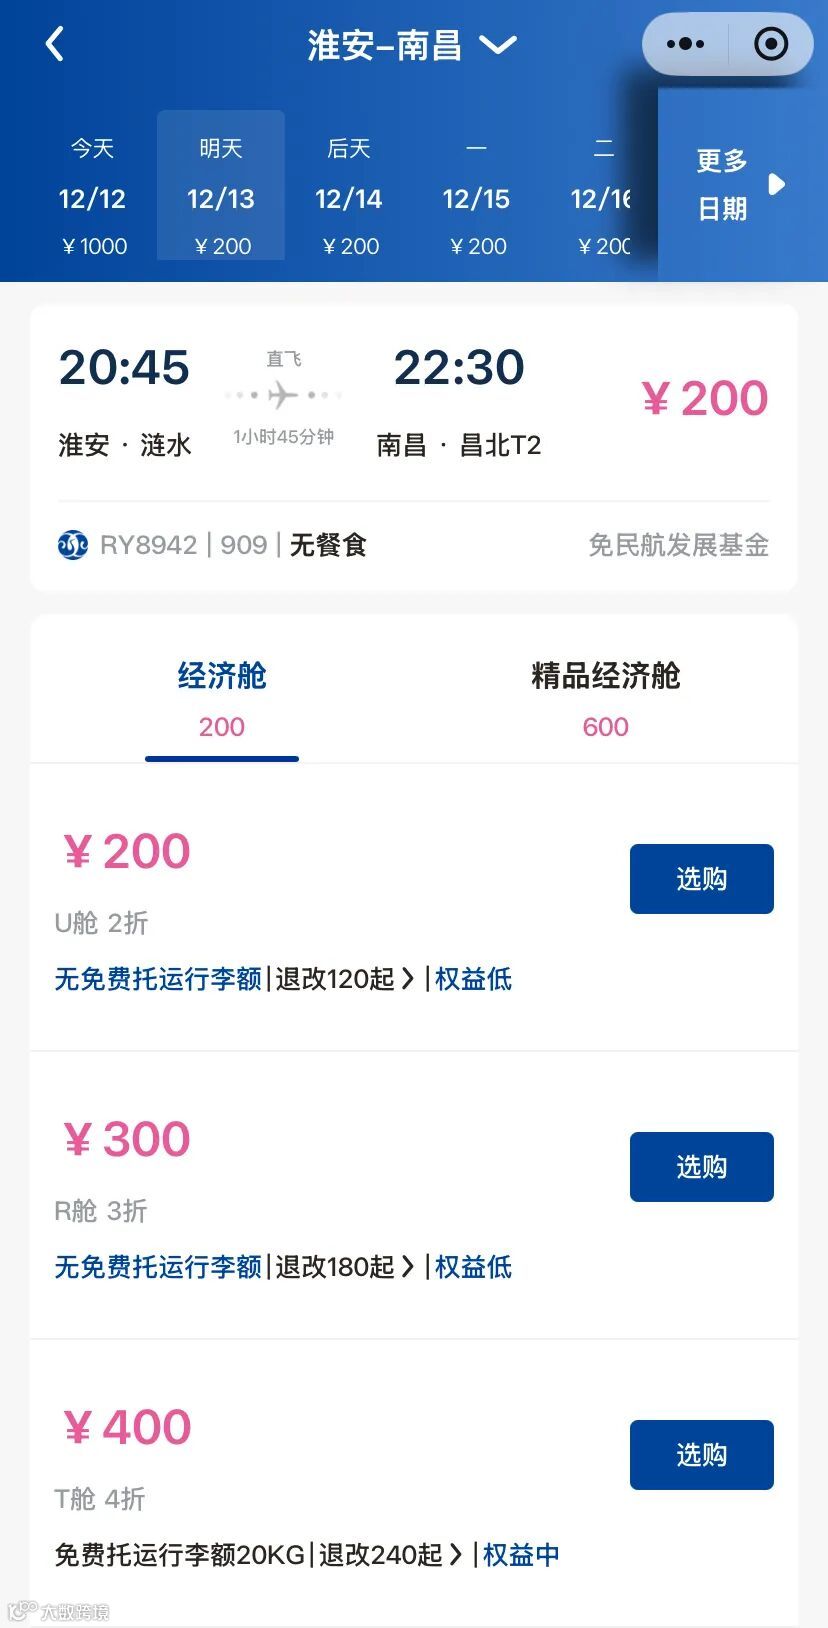Click 选购 for the ¥200 U舱 fare
This screenshot has width=828, height=1628.
(x=702, y=879)
